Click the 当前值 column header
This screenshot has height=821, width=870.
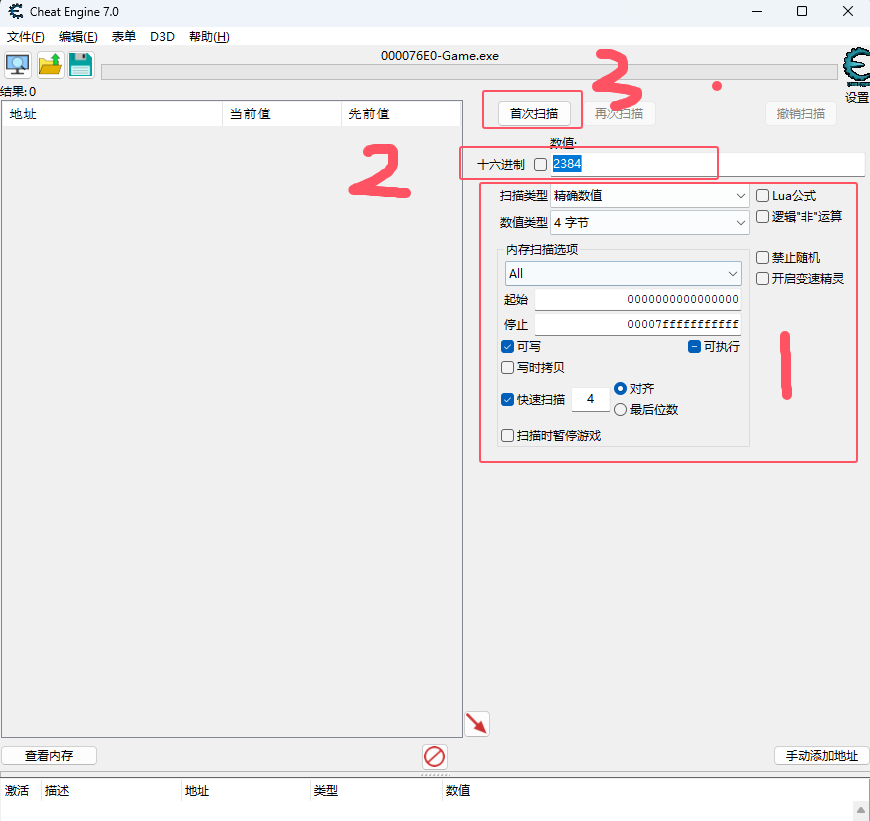coord(282,114)
